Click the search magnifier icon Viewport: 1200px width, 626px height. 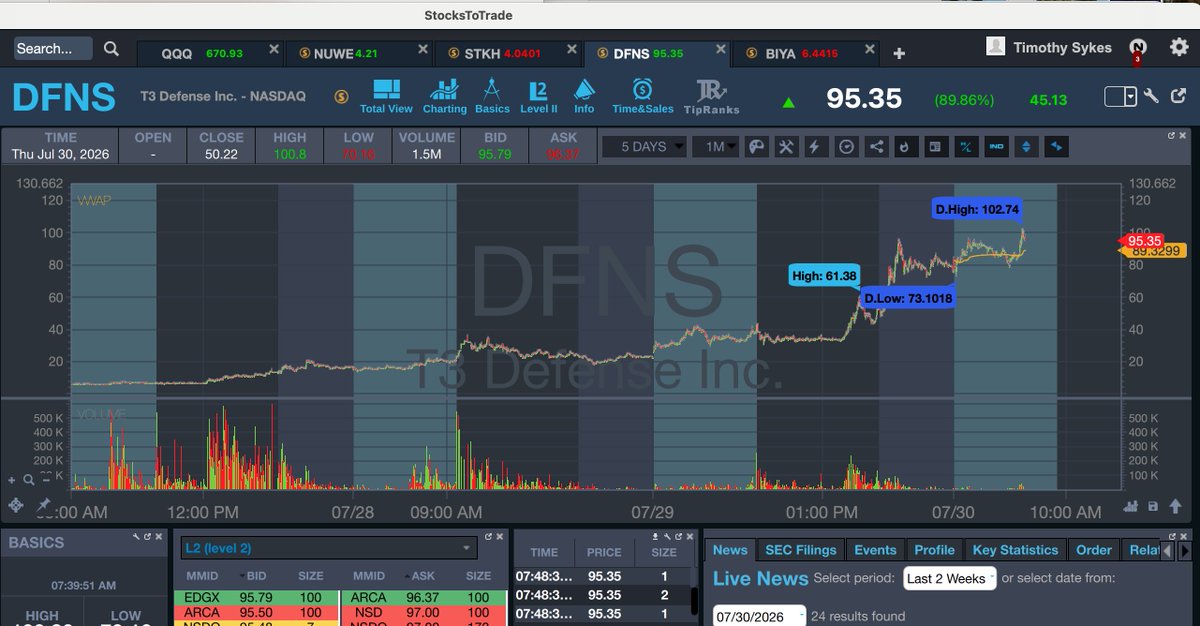click(x=111, y=48)
